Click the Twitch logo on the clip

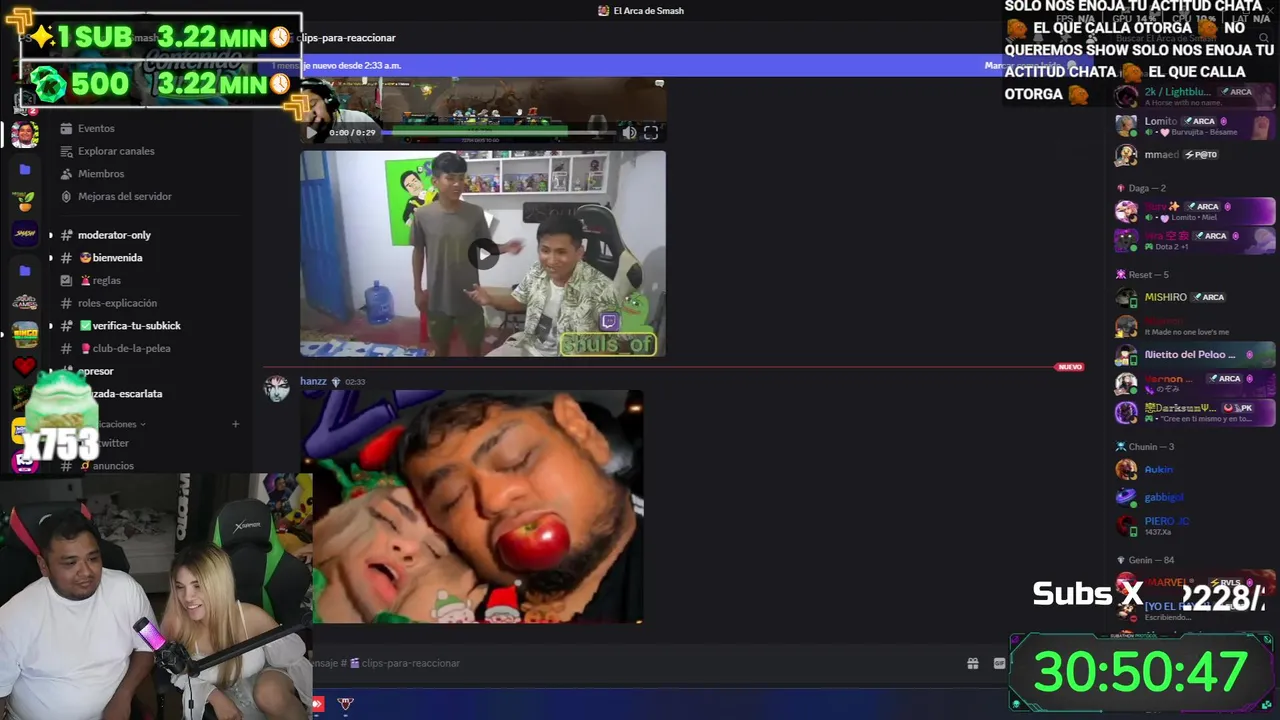[x=609, y=322]
